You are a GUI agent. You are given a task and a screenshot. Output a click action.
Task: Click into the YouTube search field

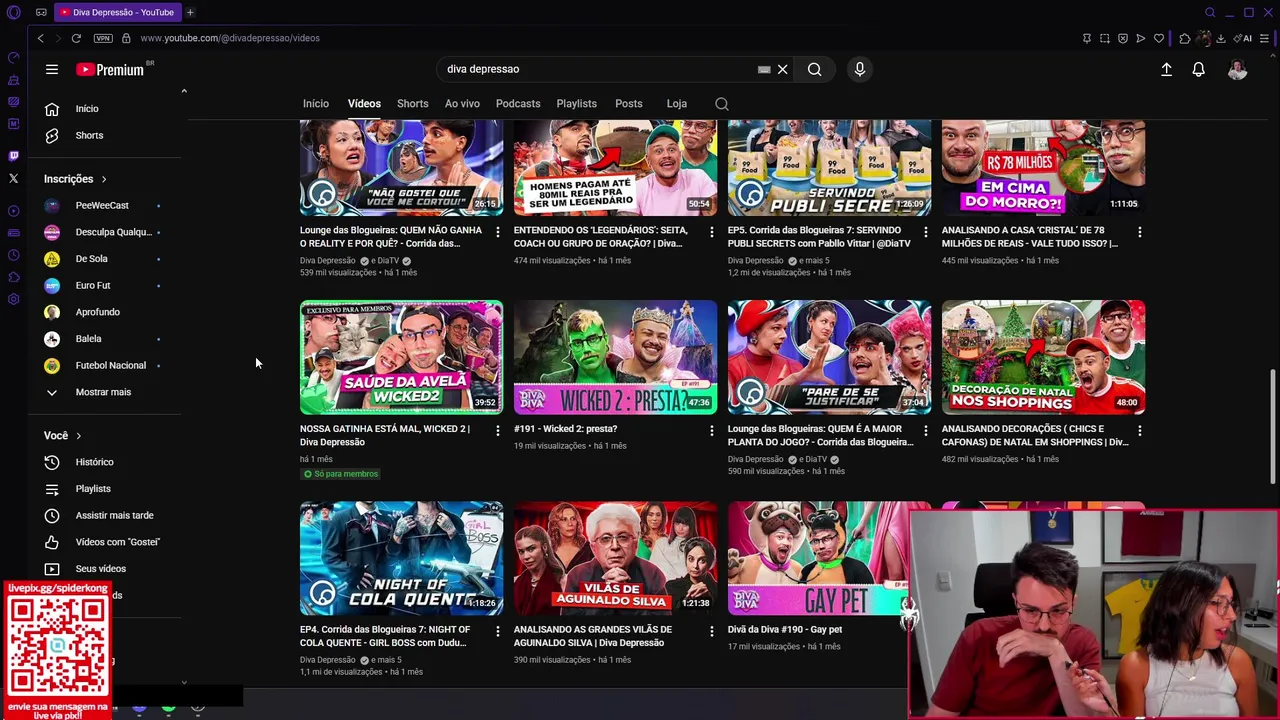click(600, 69)
